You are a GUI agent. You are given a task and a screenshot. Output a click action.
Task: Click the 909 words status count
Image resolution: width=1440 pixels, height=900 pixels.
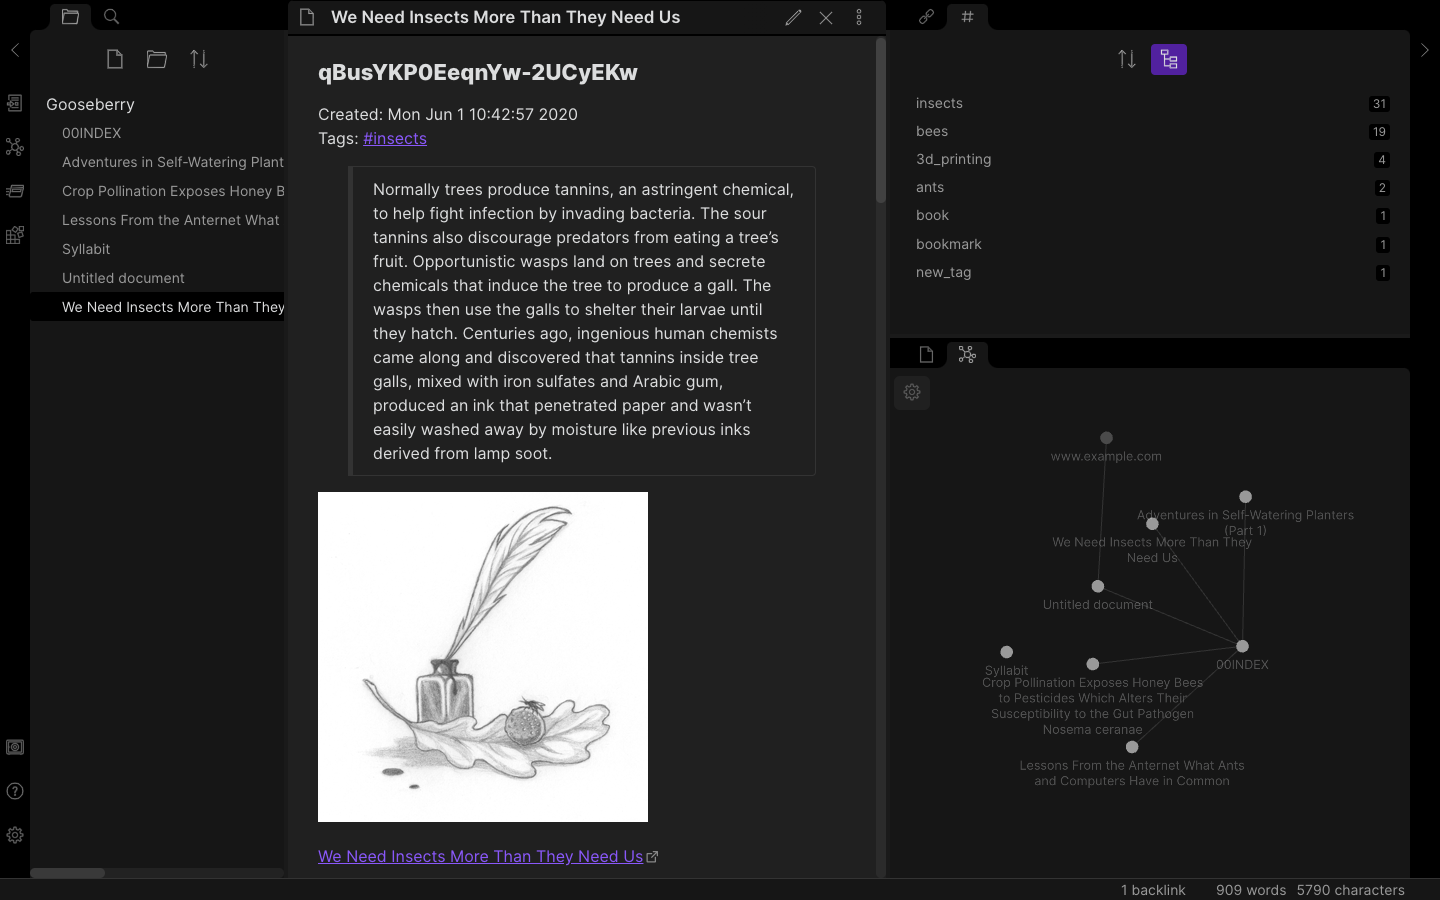1251,890
